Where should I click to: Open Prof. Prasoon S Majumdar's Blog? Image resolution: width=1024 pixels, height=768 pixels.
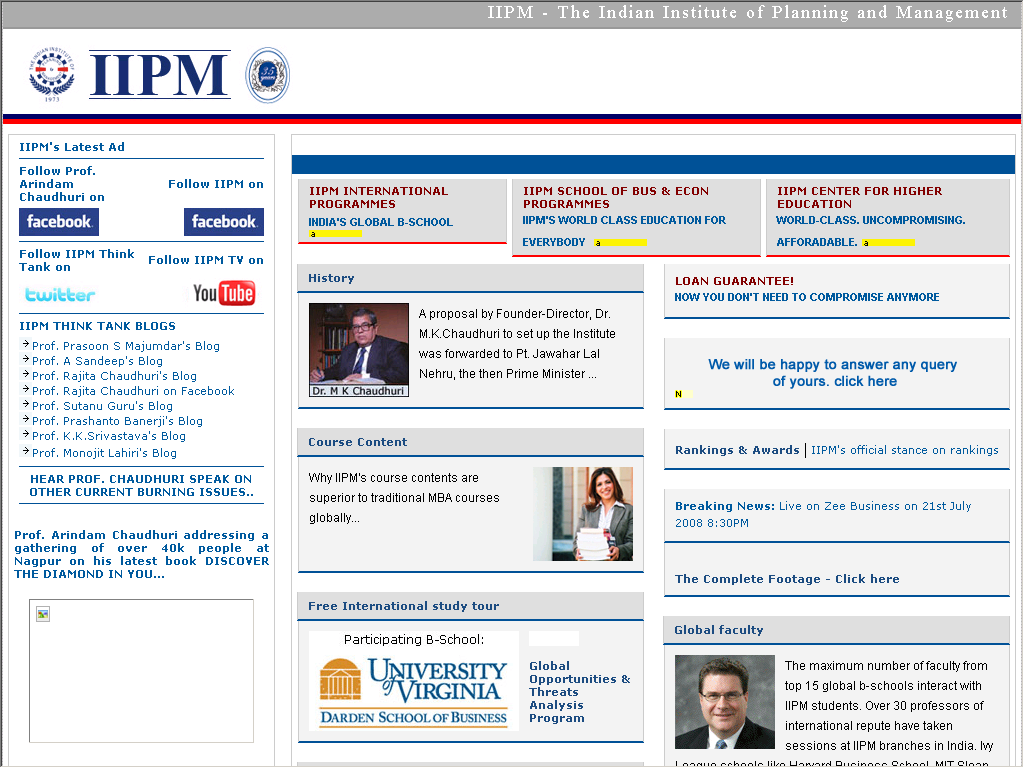point(125,346)
